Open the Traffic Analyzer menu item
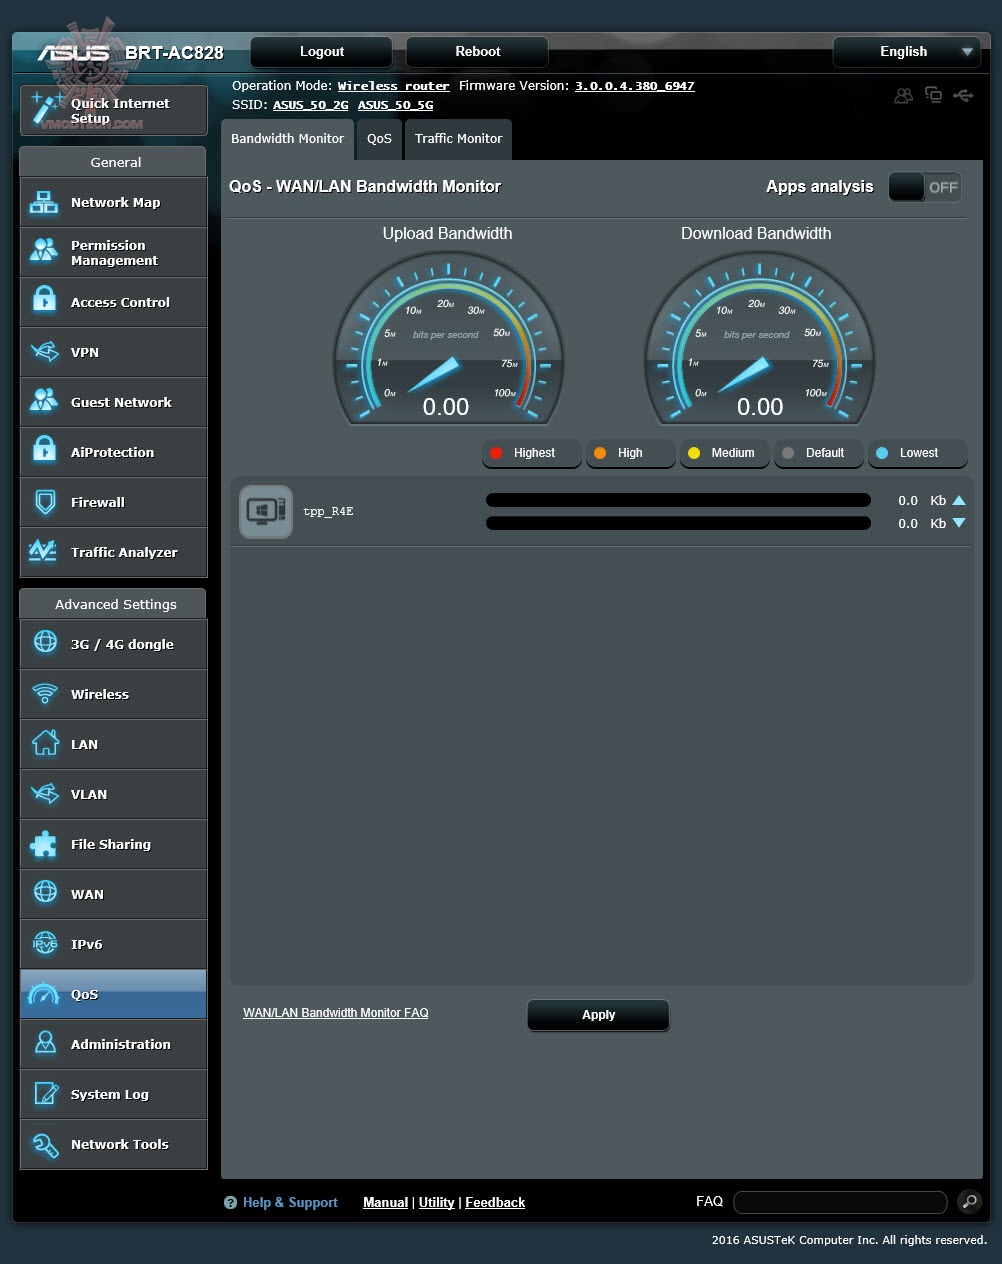 click(113, 552)
